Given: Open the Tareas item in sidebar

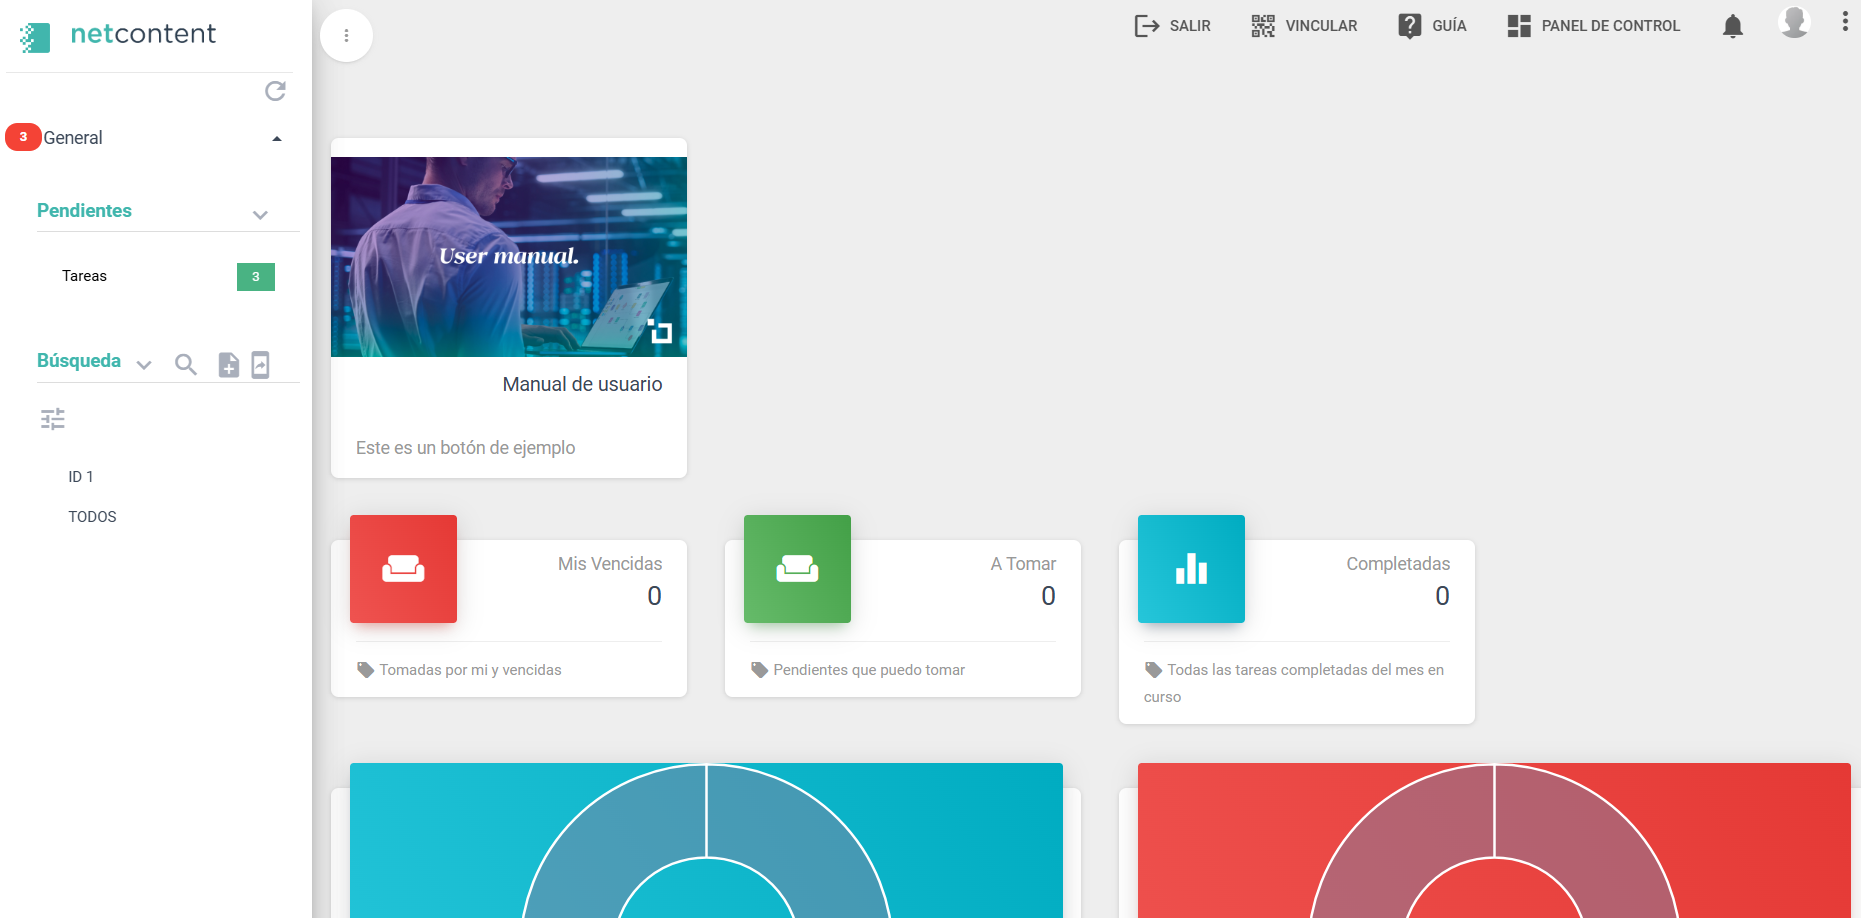Looking at the screenshot, I should click(85, 276).
